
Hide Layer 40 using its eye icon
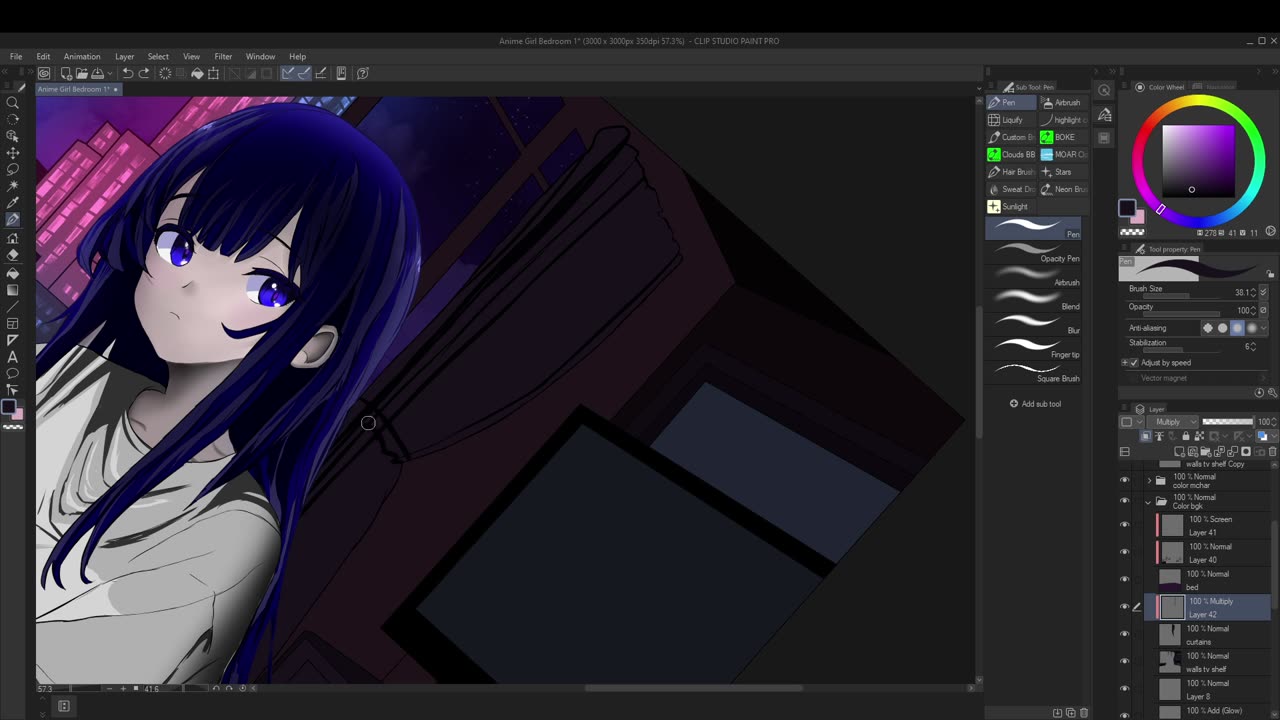1124,552
